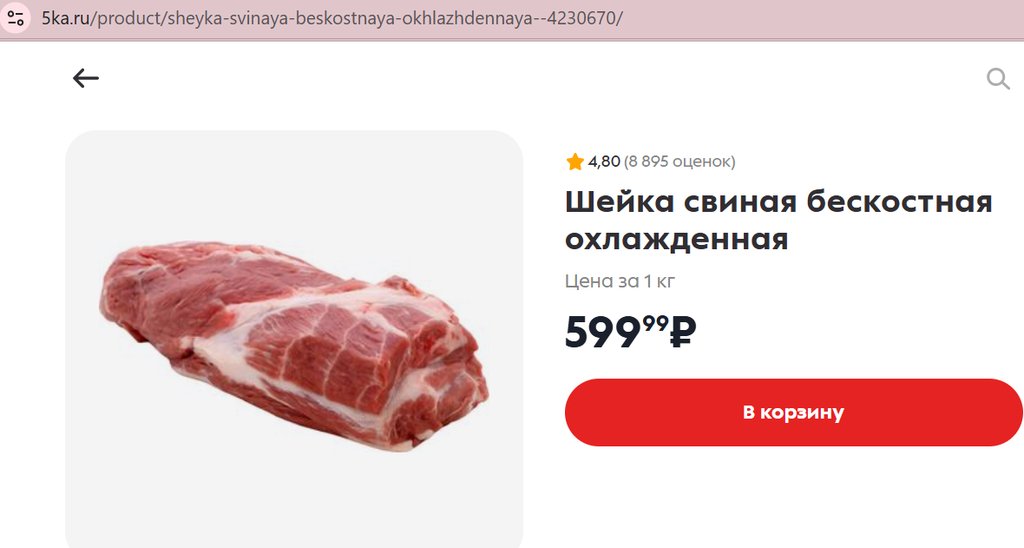Viewport: 1024px width, 548px height.
Task: Click the 5ka.ru domain in address bar
Action: coord(66,18)
